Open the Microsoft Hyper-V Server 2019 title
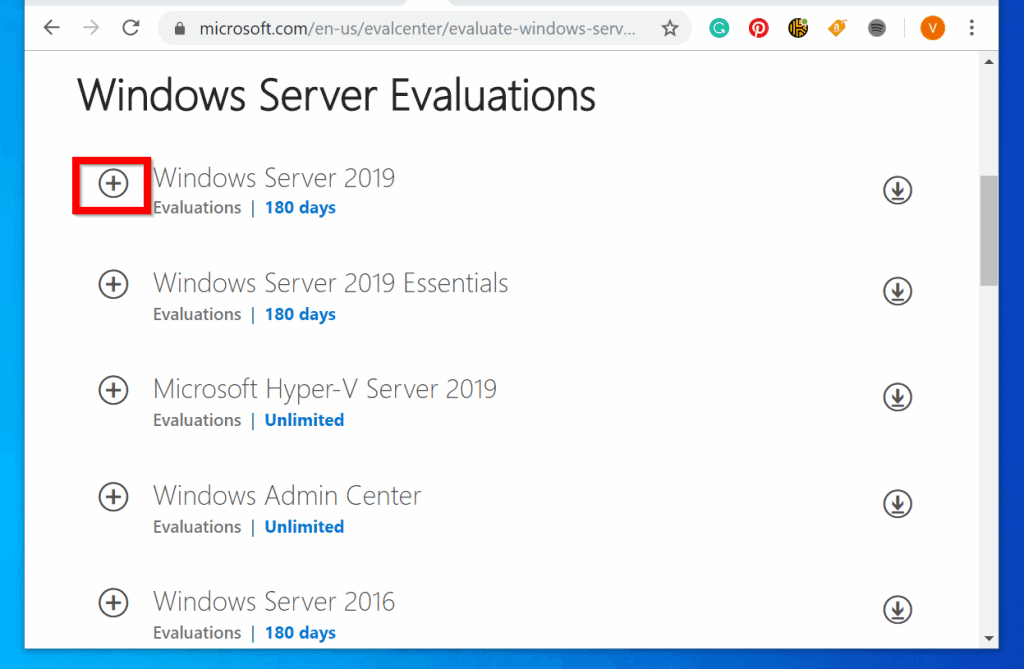The image size is (1024, 669). click(x=325, y=389)
